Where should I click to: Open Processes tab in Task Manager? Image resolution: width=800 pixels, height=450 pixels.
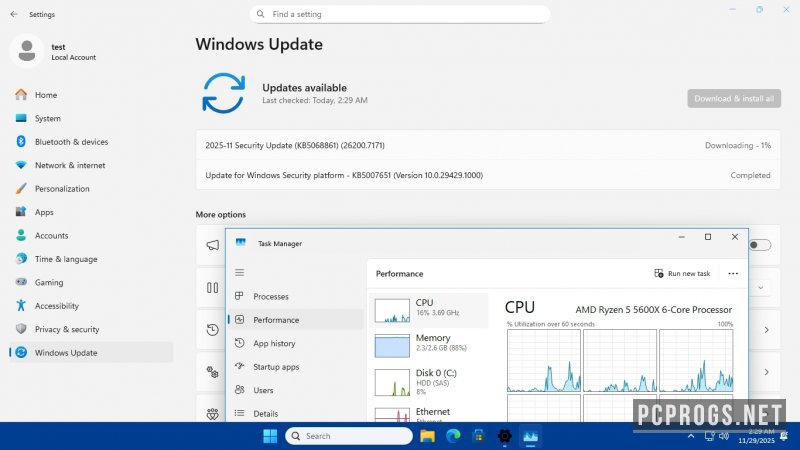(296, 296)
